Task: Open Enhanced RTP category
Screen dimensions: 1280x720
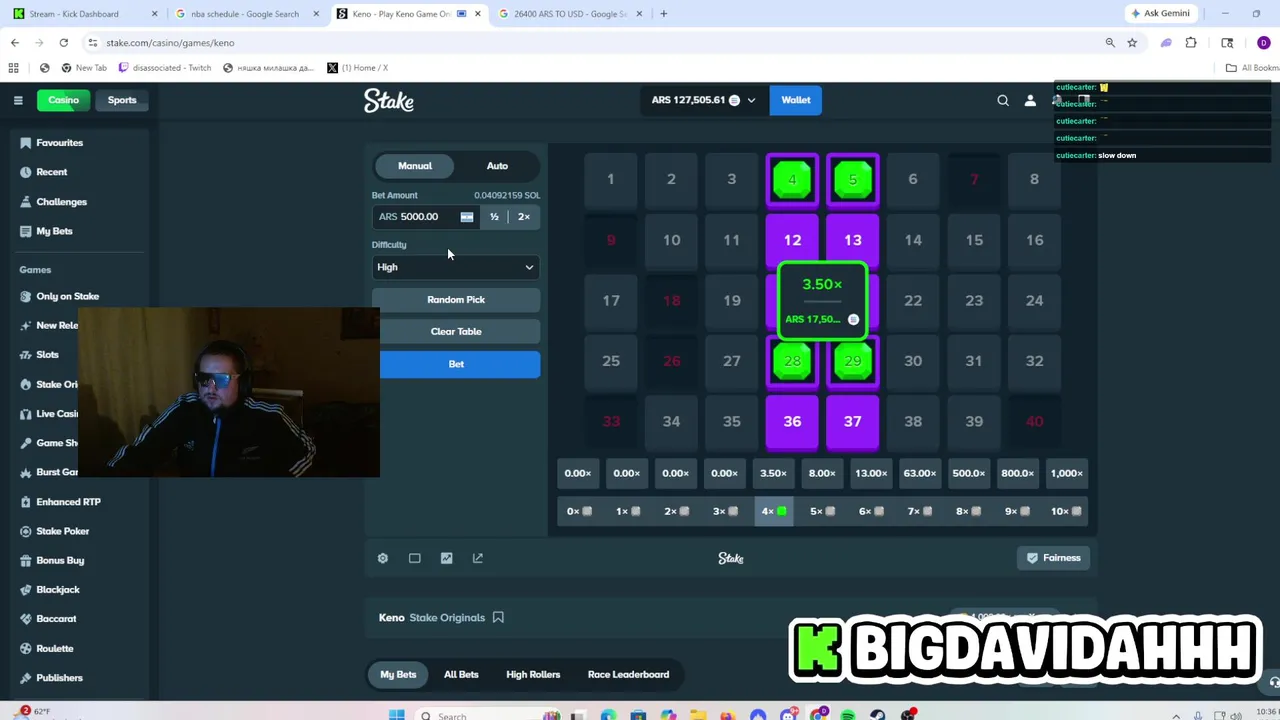Action: (x=68, y=502)
